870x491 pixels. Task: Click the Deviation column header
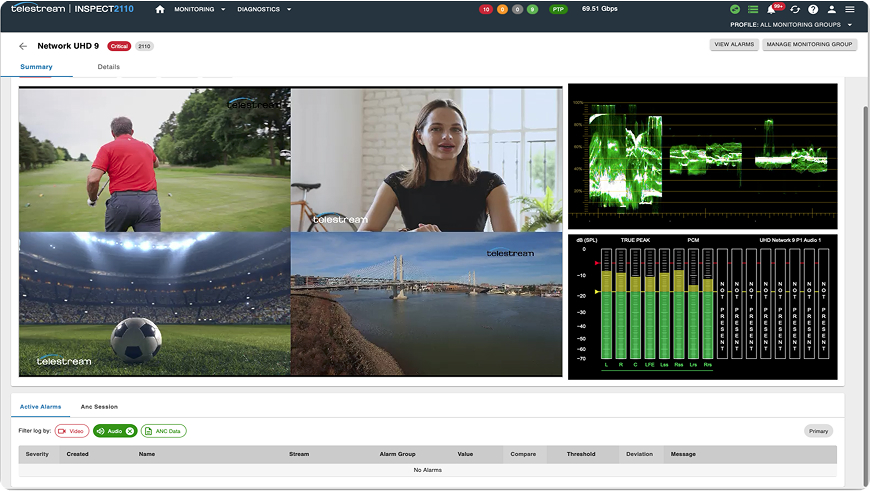point(639,454)
